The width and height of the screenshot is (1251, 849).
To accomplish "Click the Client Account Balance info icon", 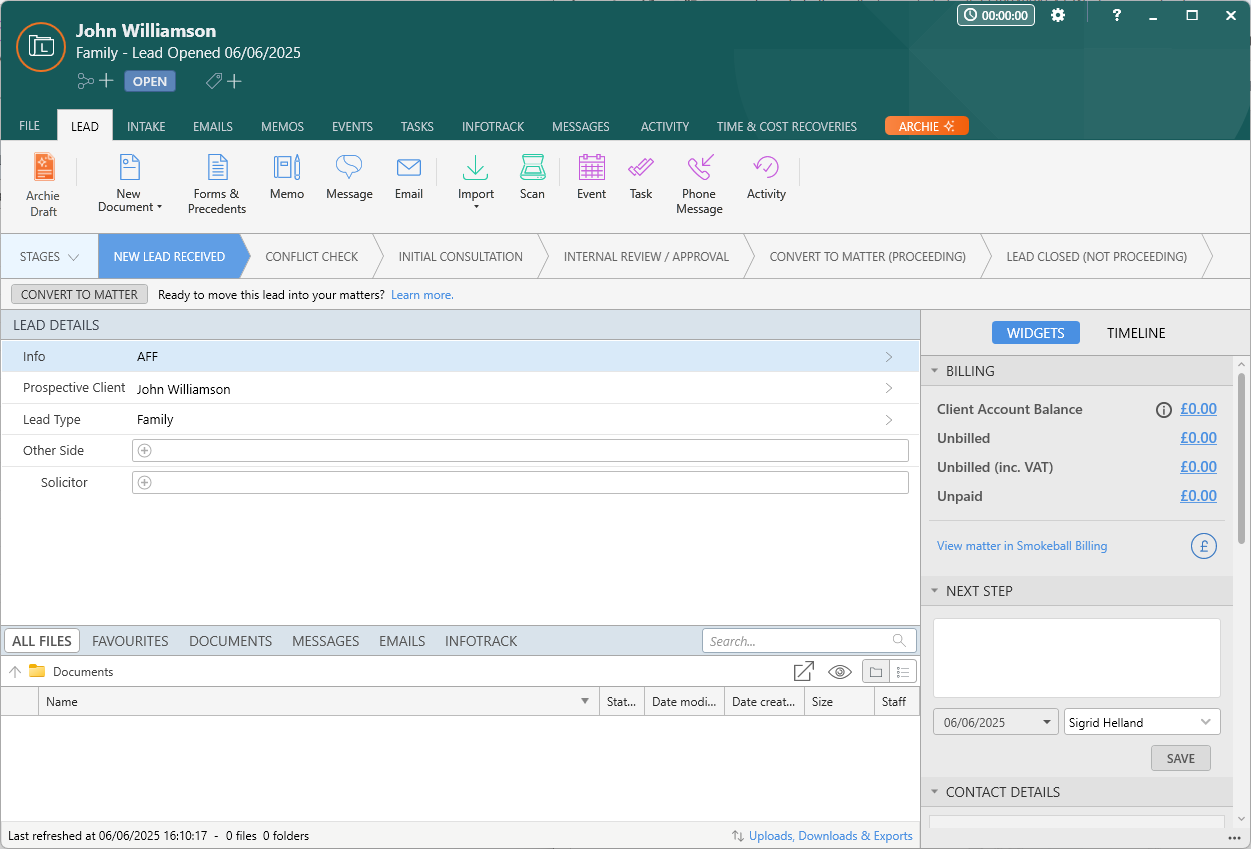I will pyautogui.click(x=1163, y=410).
